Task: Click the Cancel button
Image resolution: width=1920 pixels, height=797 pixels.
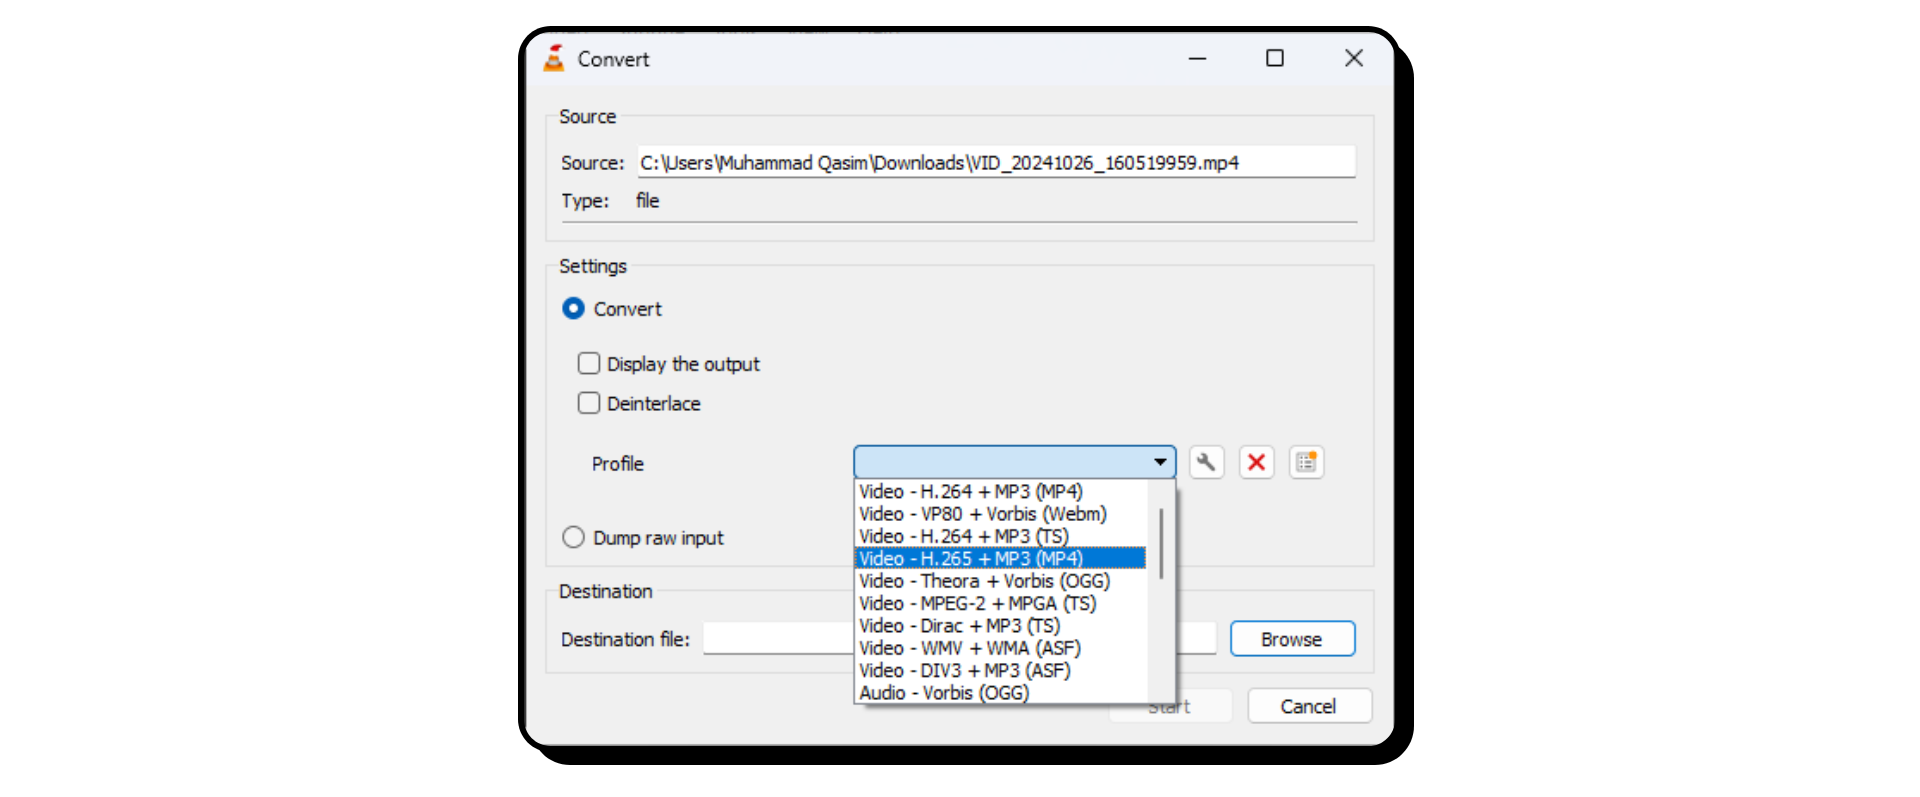Action: [1309, 706]
